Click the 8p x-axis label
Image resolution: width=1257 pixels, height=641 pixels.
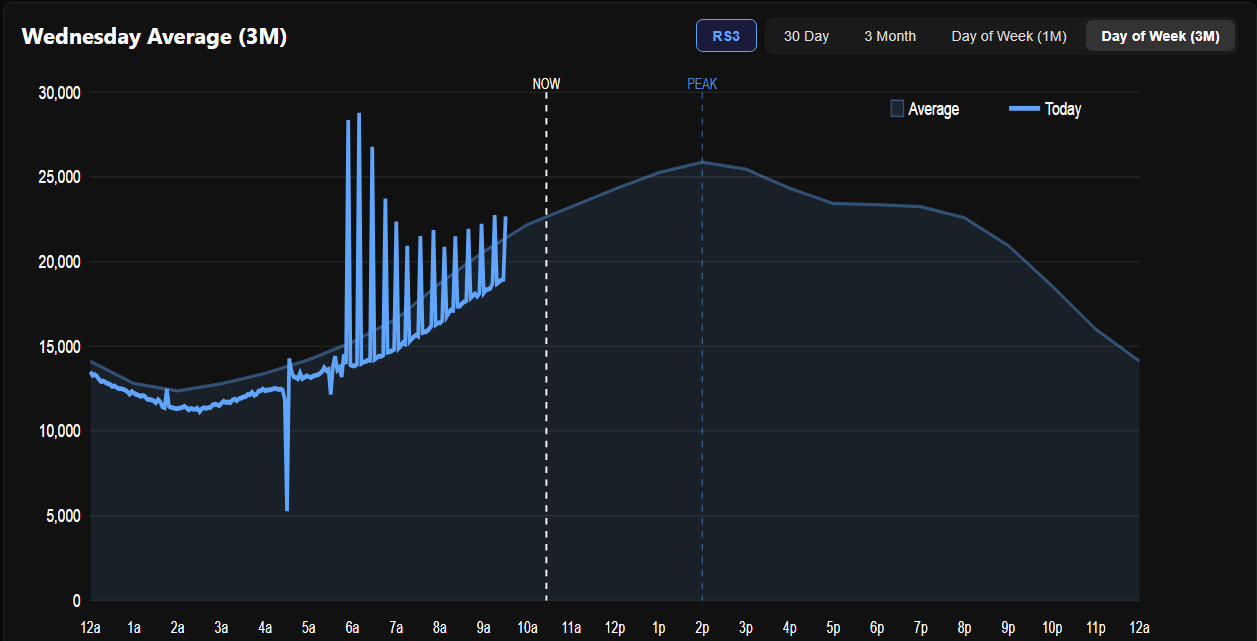(x=964, y=628)
